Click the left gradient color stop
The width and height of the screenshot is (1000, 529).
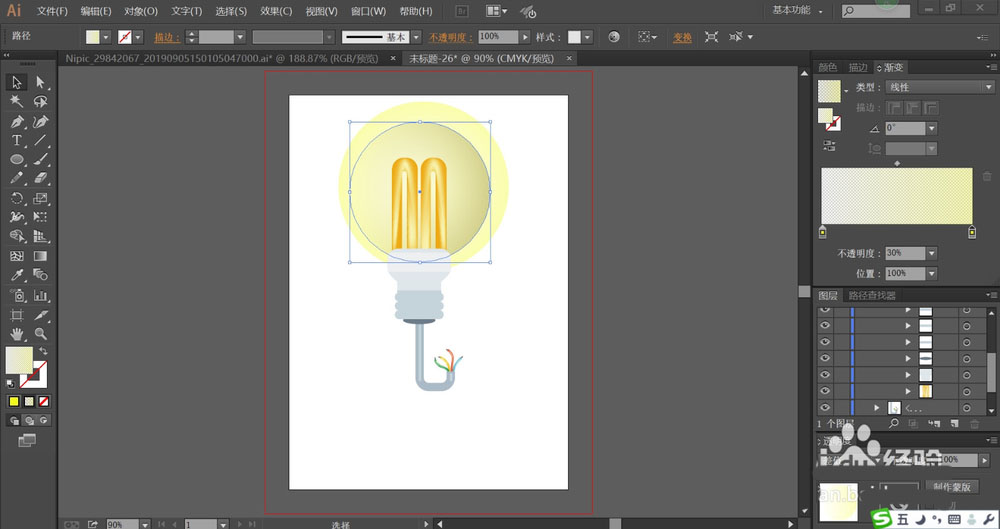[823, 232]
